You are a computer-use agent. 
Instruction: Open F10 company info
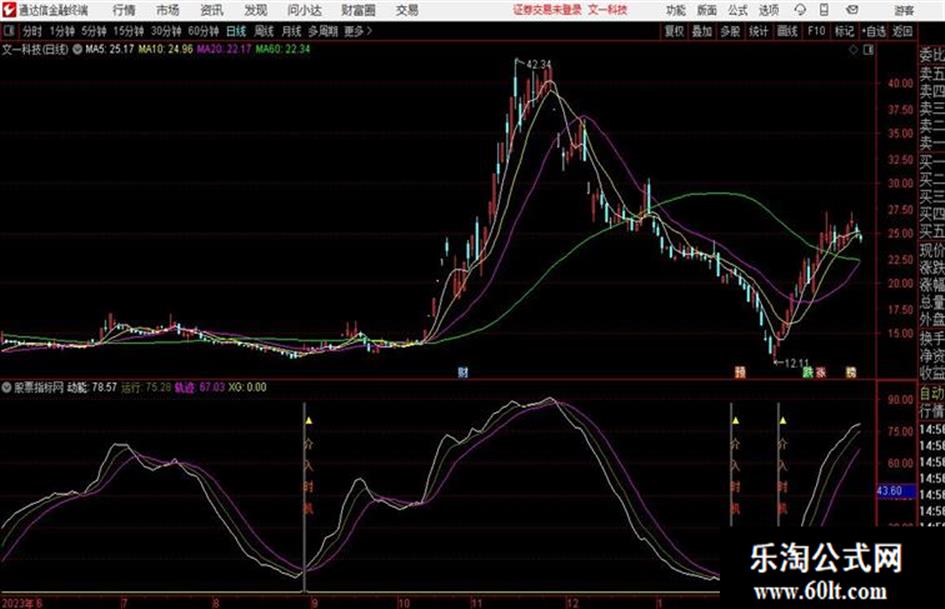(816, 31)
